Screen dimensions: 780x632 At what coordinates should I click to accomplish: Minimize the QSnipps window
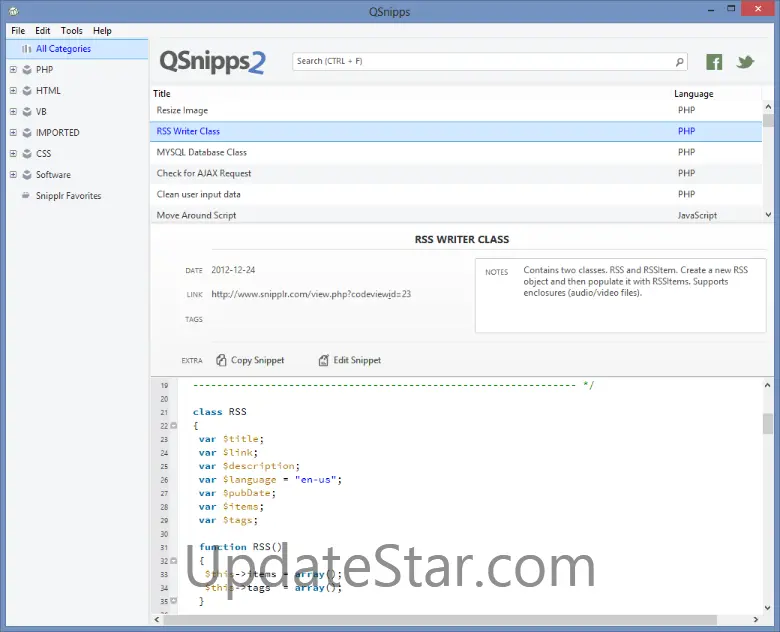coord(711,9)
